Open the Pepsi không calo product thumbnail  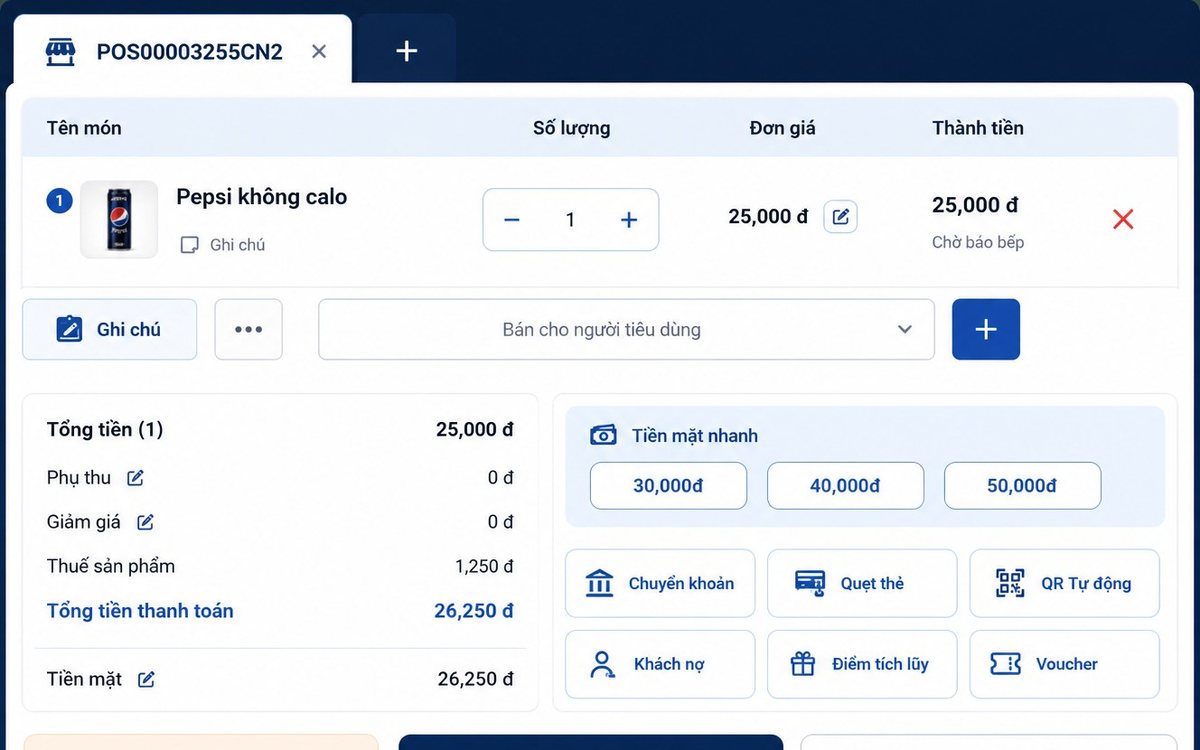point(119,219)
